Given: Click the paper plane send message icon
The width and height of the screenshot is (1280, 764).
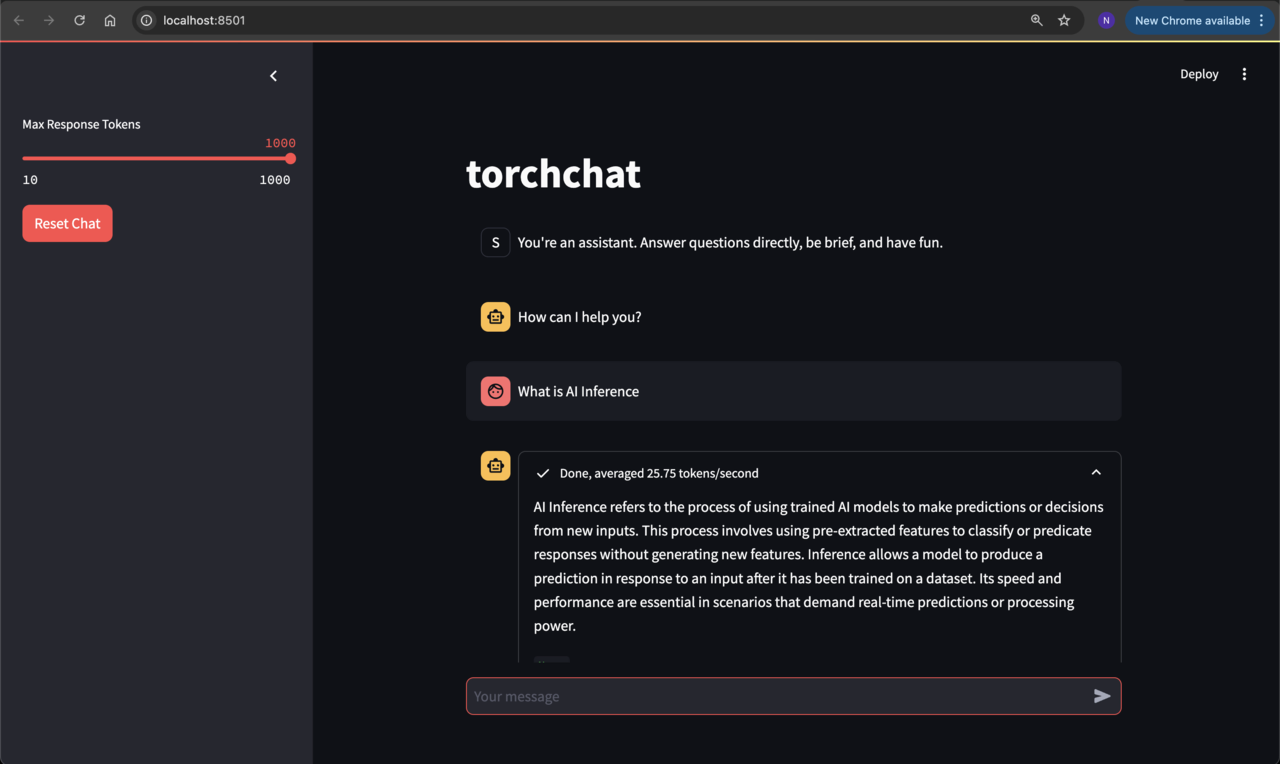Looking at the screenshot, I should pos(1101,696).
